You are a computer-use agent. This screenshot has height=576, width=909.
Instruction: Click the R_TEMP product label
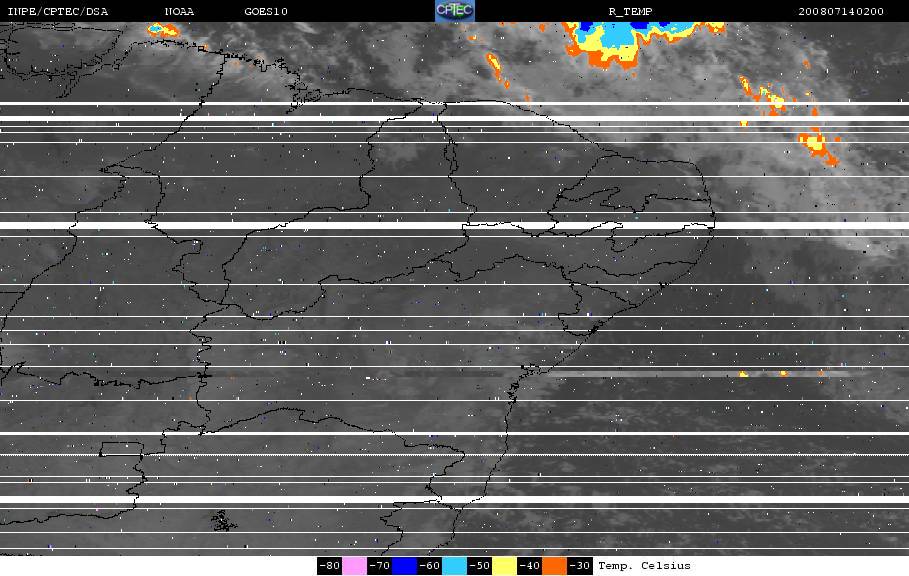click(x=630, y=12)
